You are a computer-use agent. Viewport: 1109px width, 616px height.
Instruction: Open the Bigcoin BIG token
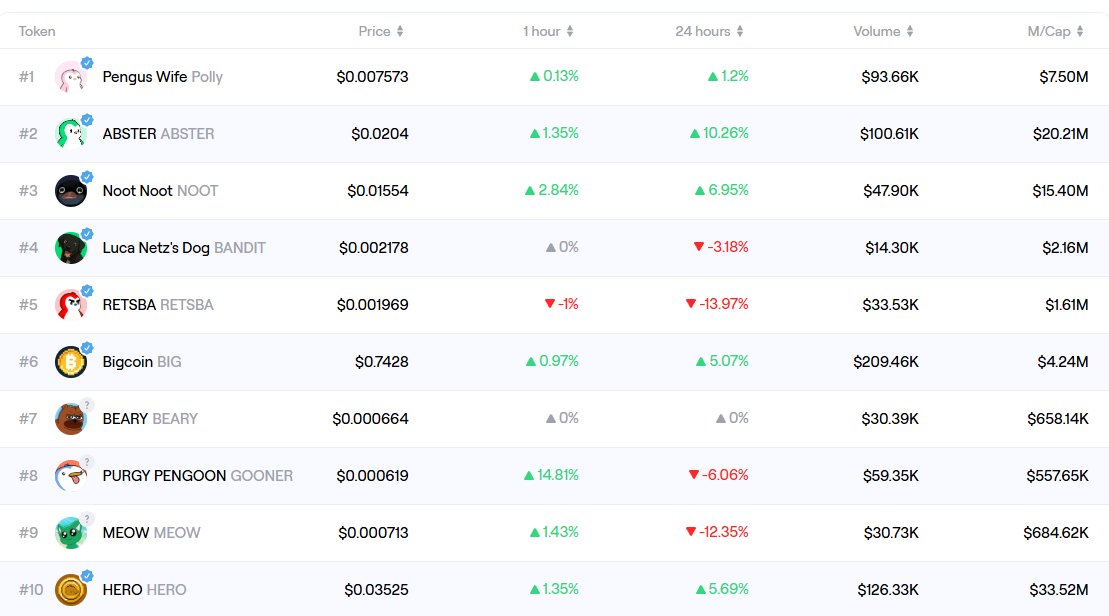click(142, 362)
